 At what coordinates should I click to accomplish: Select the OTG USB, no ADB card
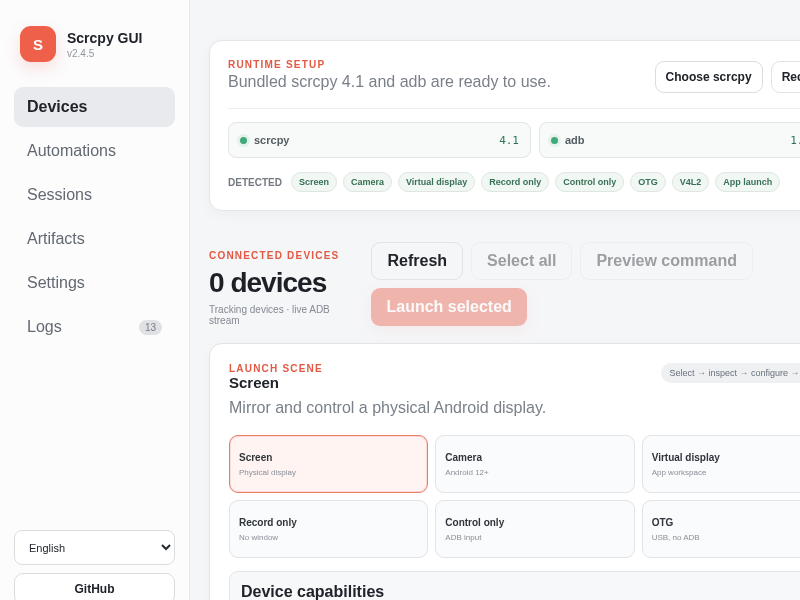click(x=721, y=529)
